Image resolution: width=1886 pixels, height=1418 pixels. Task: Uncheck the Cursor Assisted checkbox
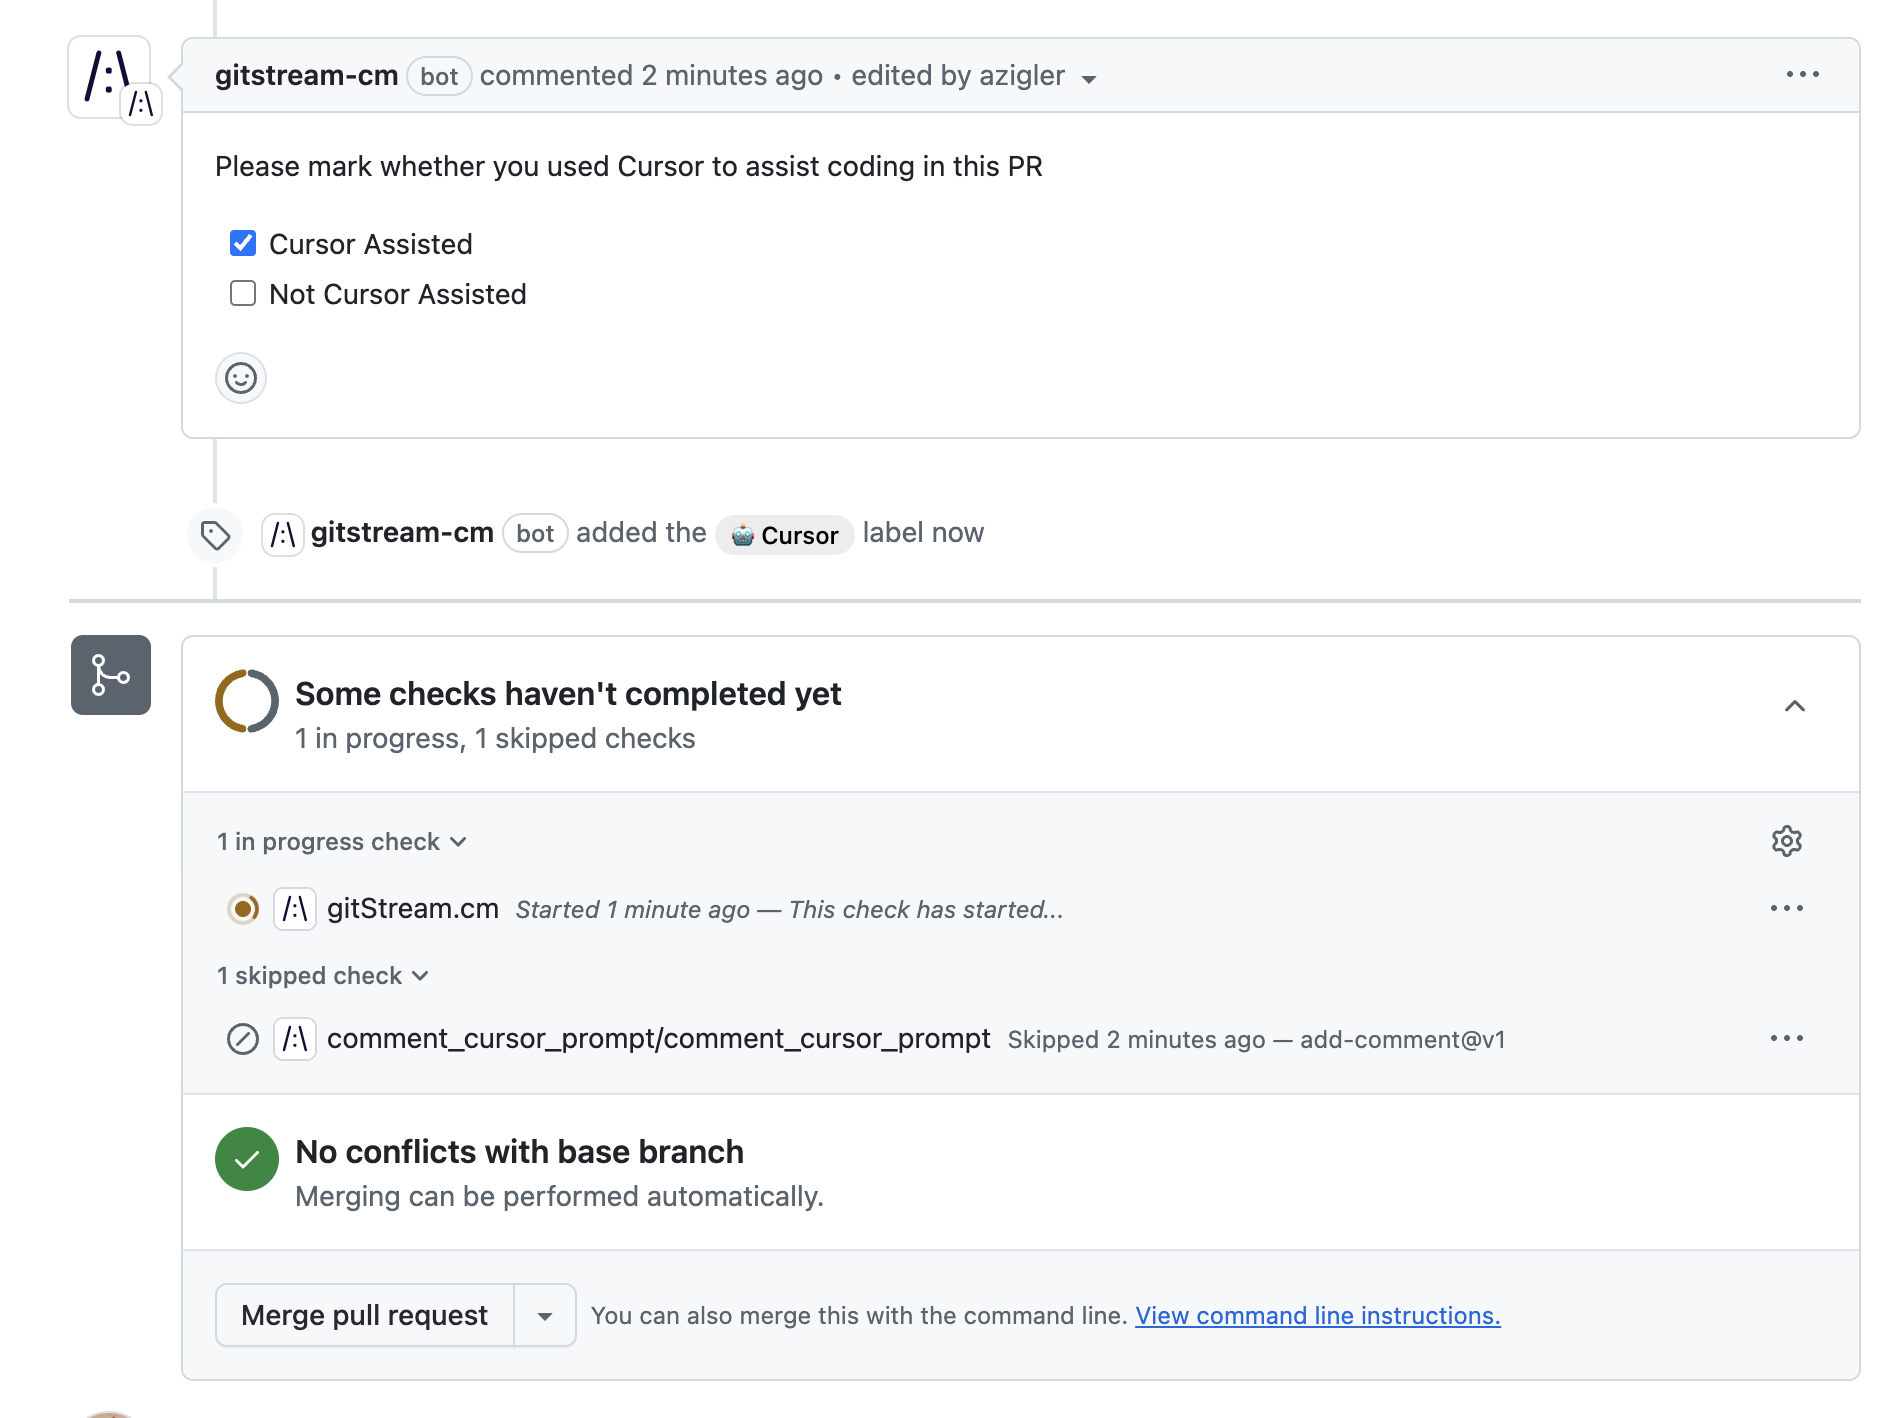pos(242,242)
